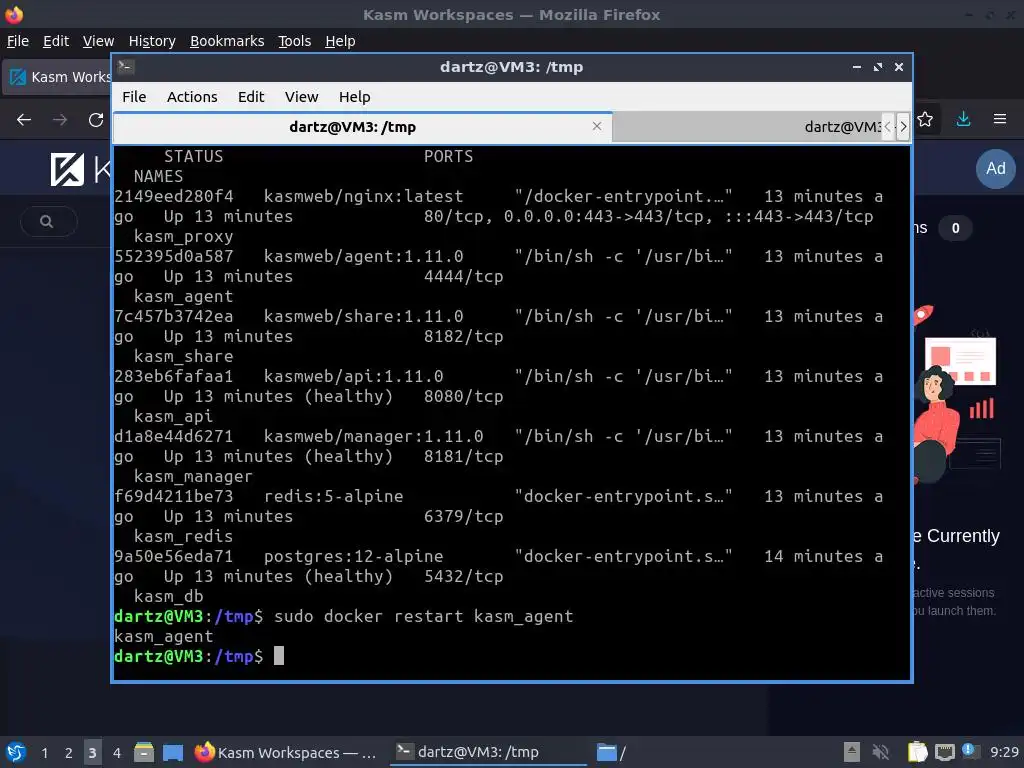Image resolution: width=1024 pixels, height=768 pixels.
Task: Open Firefox File menu
Action: [x=18, y=41]
